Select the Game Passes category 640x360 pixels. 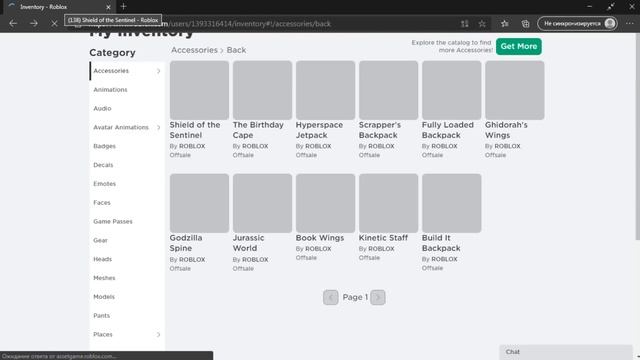[x=113, y=221]
